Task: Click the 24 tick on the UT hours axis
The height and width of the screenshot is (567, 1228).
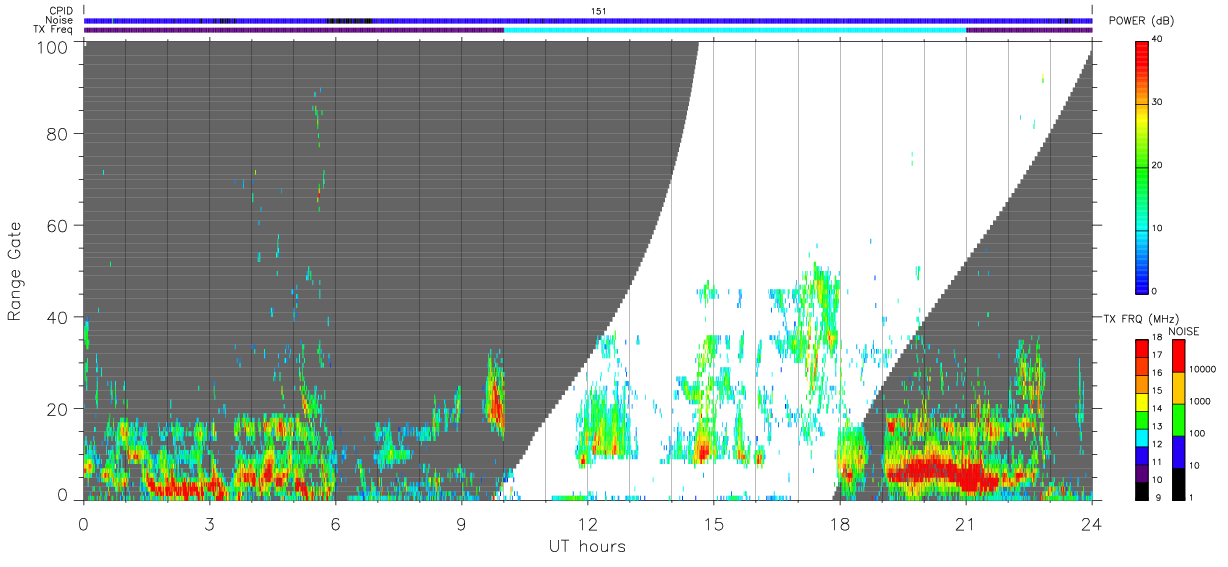Action: pos(1091,523)
